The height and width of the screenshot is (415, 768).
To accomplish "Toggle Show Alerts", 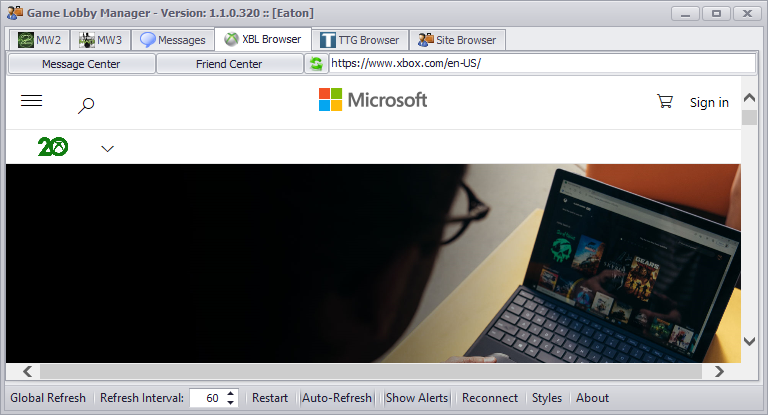I will click(x=417, y=398).
